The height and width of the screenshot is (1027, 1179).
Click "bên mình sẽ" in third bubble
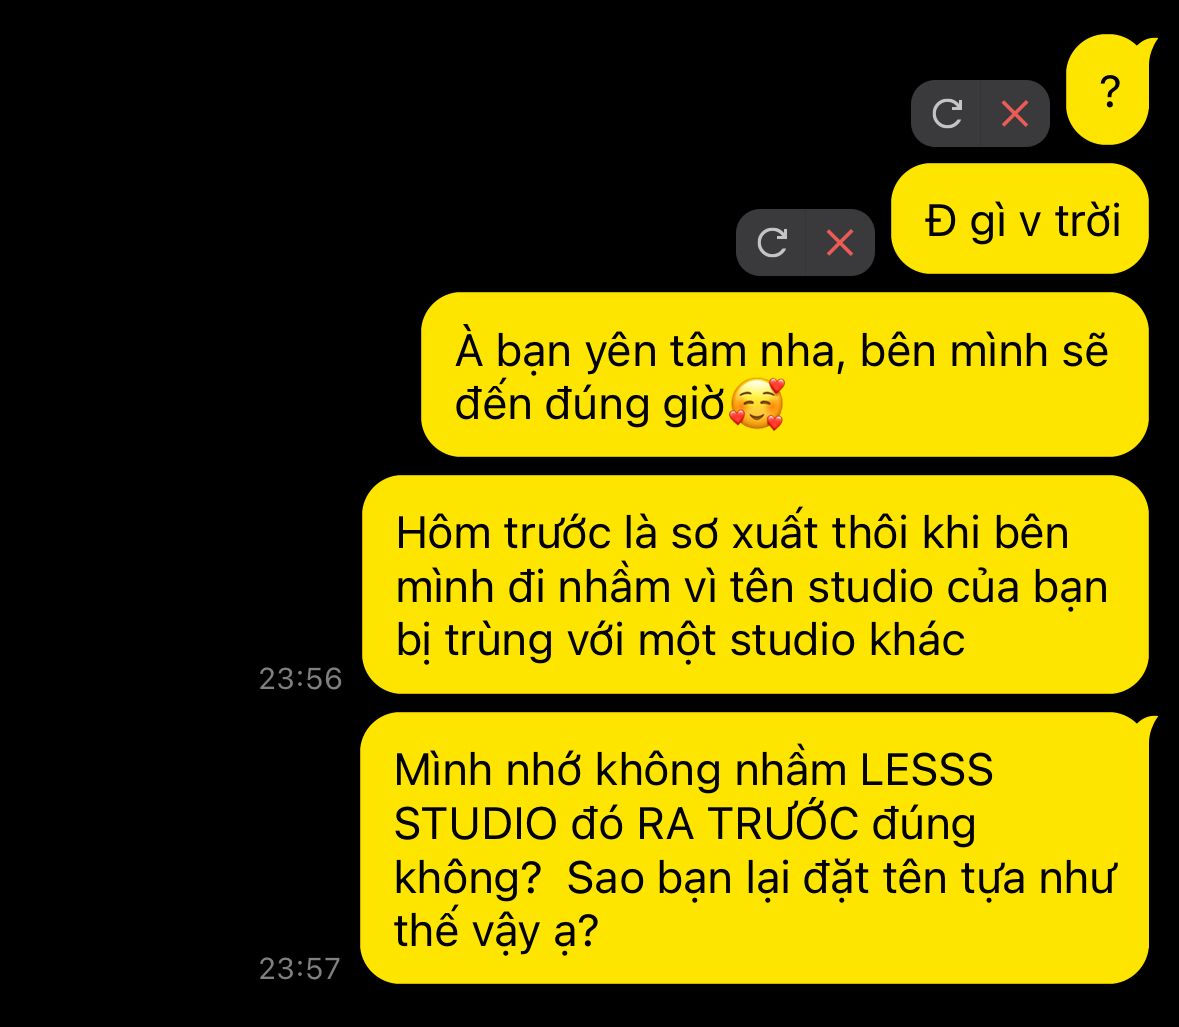pyautogui.click(x=984, y=351)
